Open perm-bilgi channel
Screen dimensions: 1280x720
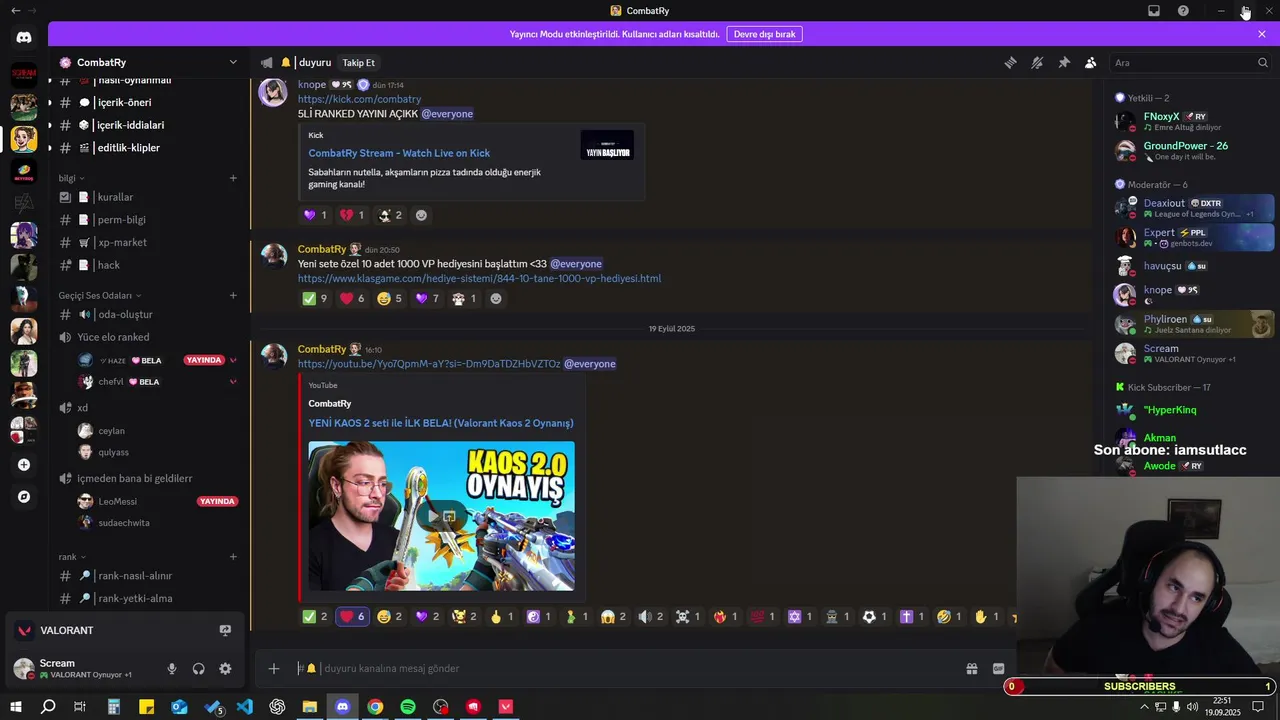coord(147,220)
